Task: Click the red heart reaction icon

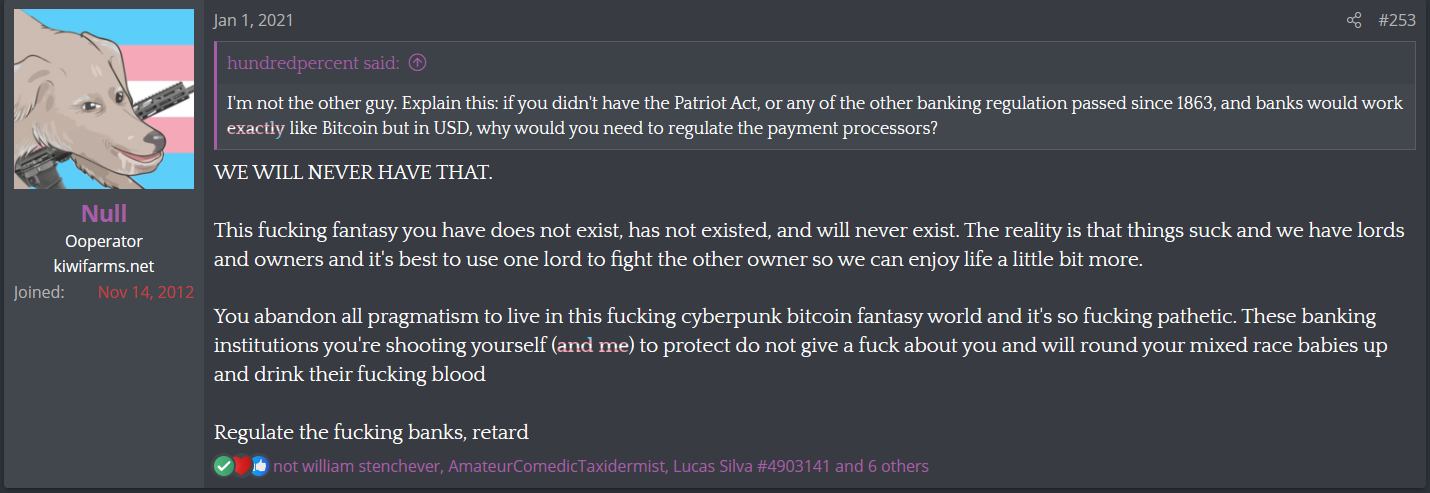Action: [242, 466]
